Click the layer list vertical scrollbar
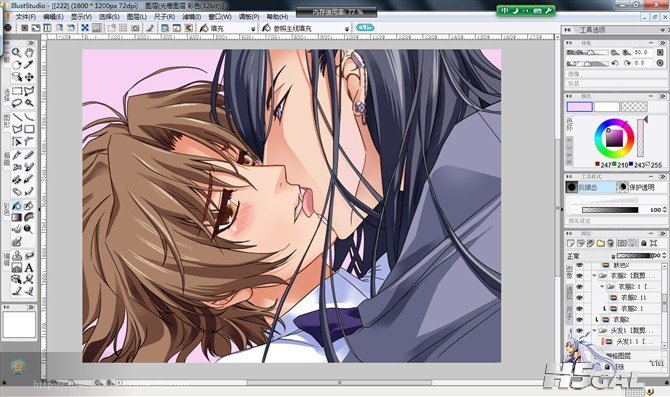The height and width of the screenshot is (397, 670). click(x=664, y=305)
